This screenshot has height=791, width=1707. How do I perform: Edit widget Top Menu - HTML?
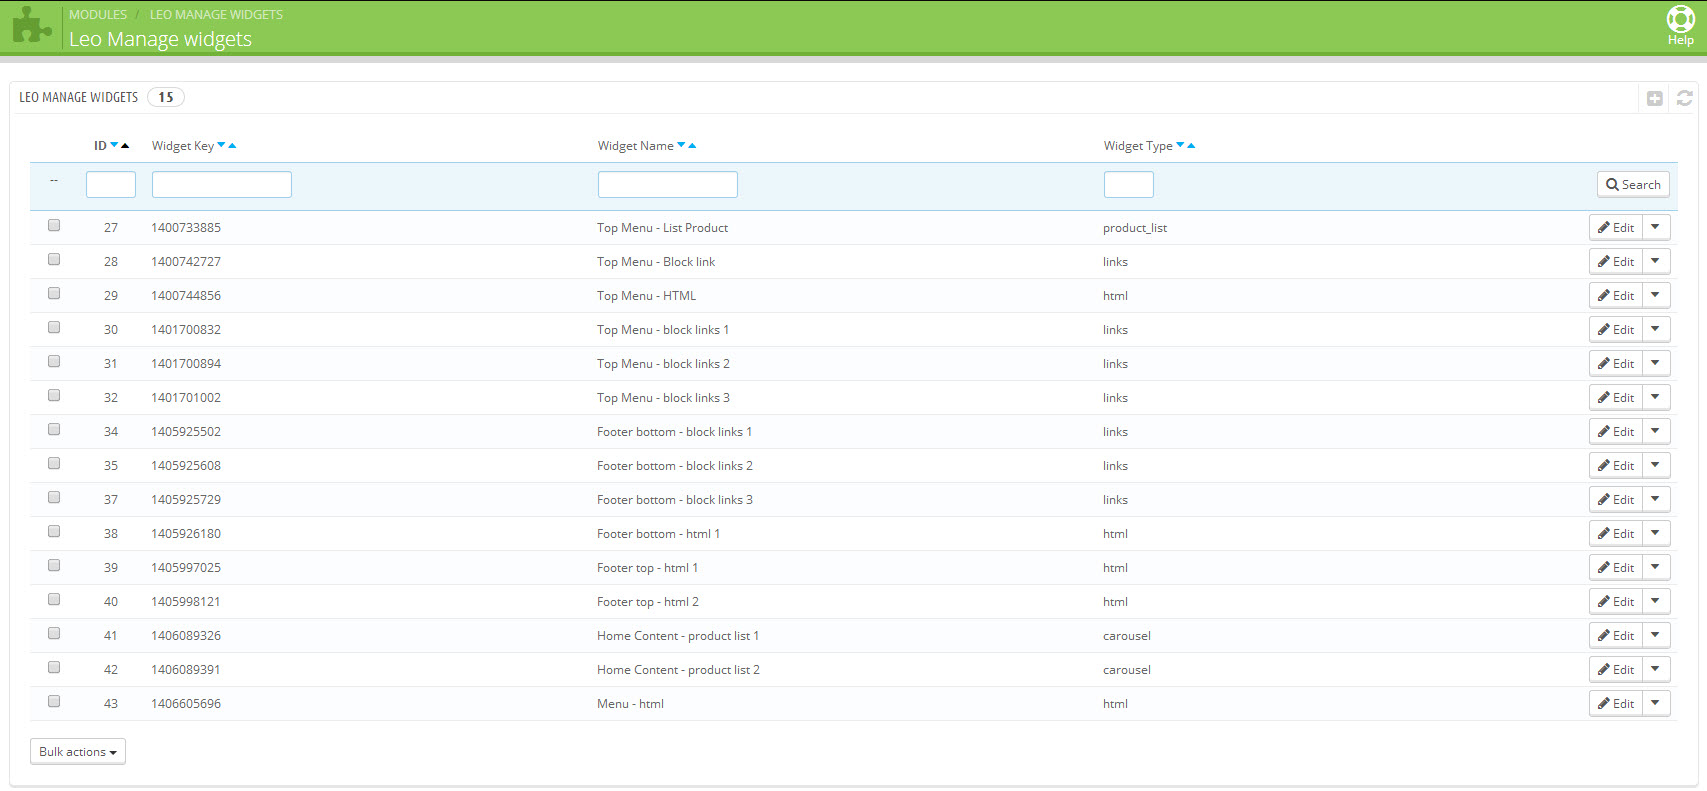pos(1616,296)
